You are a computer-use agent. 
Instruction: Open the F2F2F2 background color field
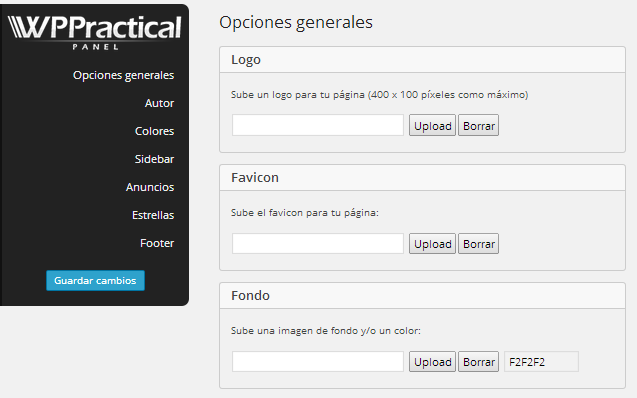point(541,361)
